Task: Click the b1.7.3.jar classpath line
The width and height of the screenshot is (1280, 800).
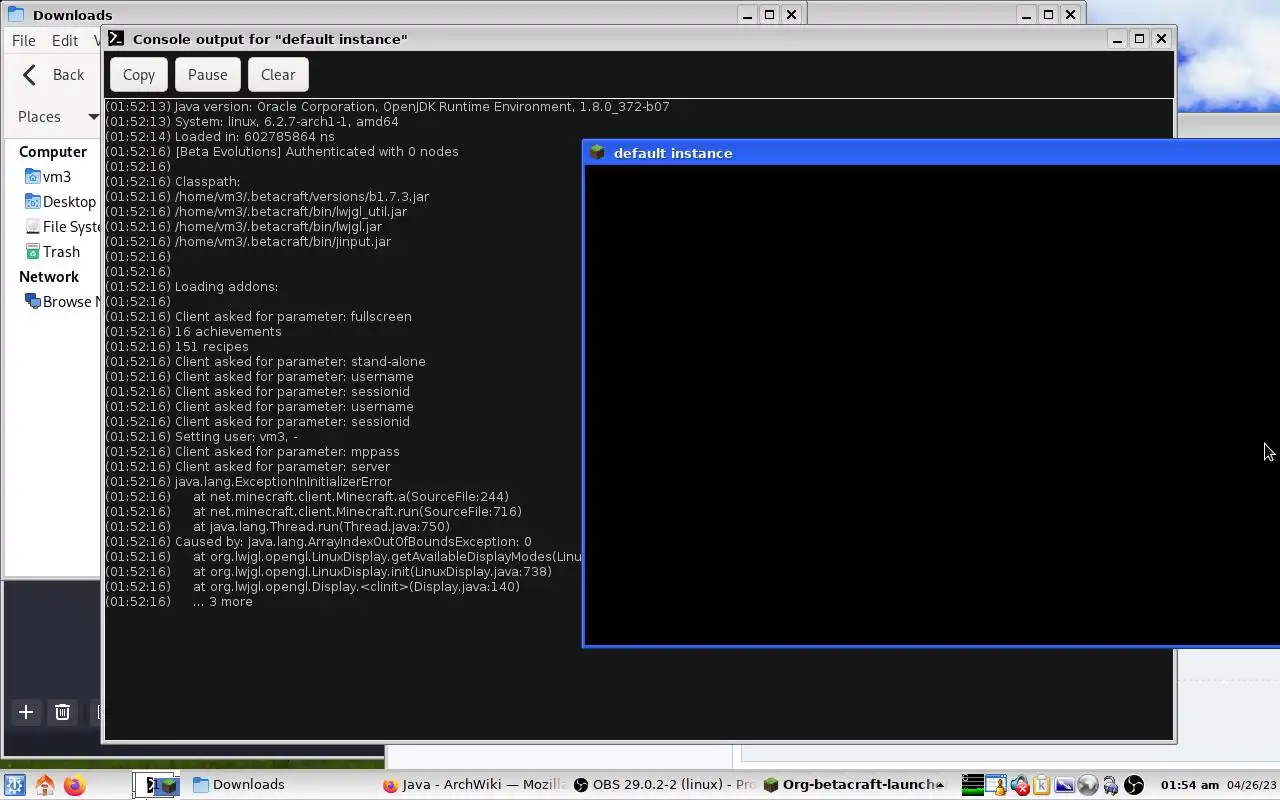Action: tap(268, 197)
